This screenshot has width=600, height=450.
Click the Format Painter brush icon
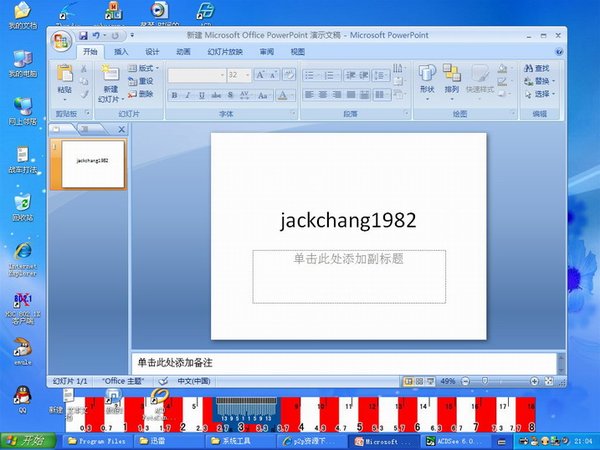coord(83,94)
